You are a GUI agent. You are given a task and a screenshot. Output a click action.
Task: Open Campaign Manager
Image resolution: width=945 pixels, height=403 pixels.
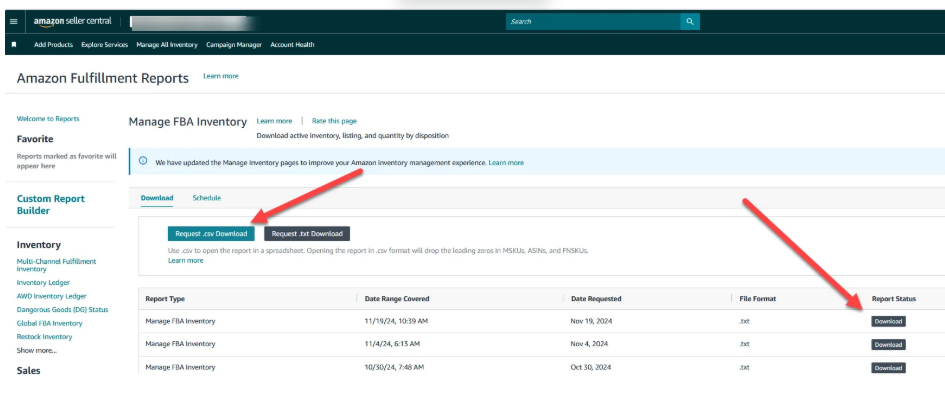point(234,45)
